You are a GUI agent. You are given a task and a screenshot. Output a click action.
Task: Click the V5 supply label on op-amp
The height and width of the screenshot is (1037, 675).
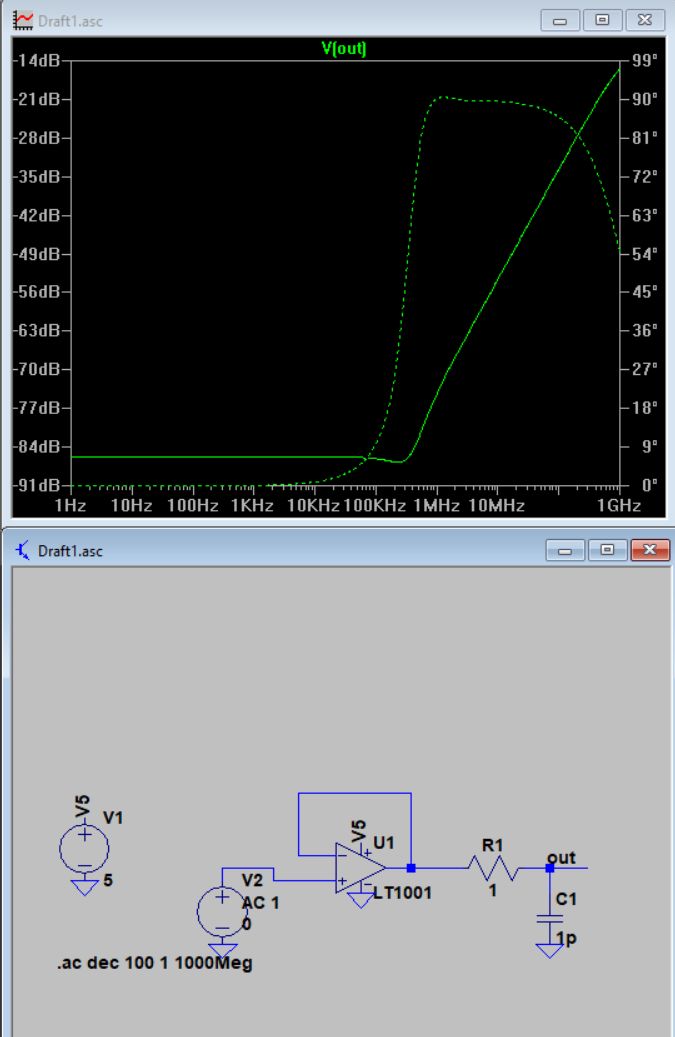[358, 831]
